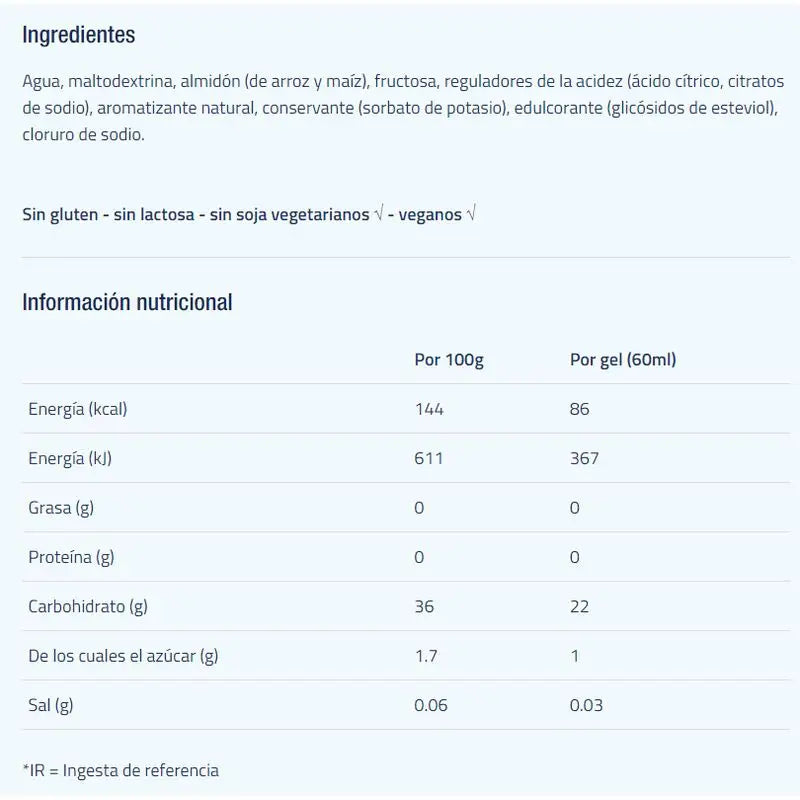Select the Grasa (g) row label
Screen dimensions: 800x800
click(x=61, y=508)
